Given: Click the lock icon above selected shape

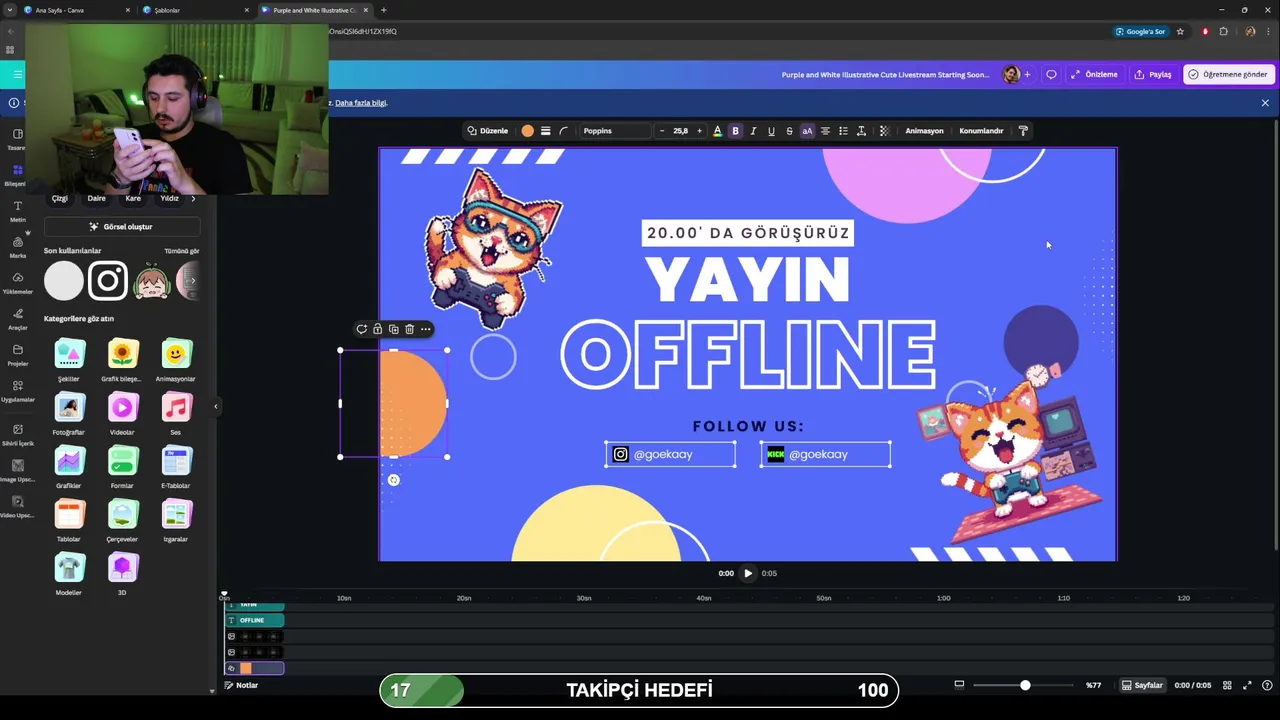Looking at the screenshot, I should 377,329.
